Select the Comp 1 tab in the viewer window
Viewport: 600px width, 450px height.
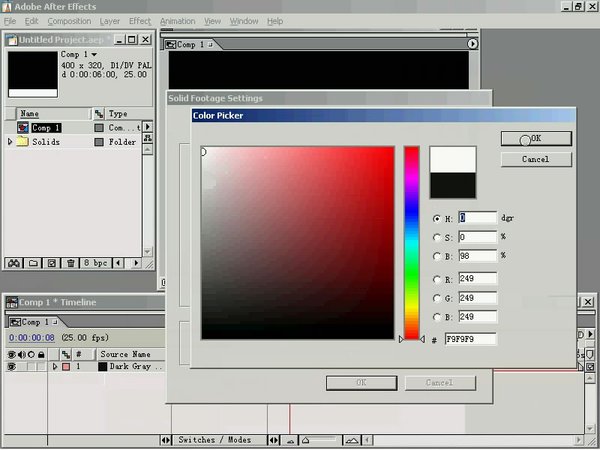[x=190, y=44]
